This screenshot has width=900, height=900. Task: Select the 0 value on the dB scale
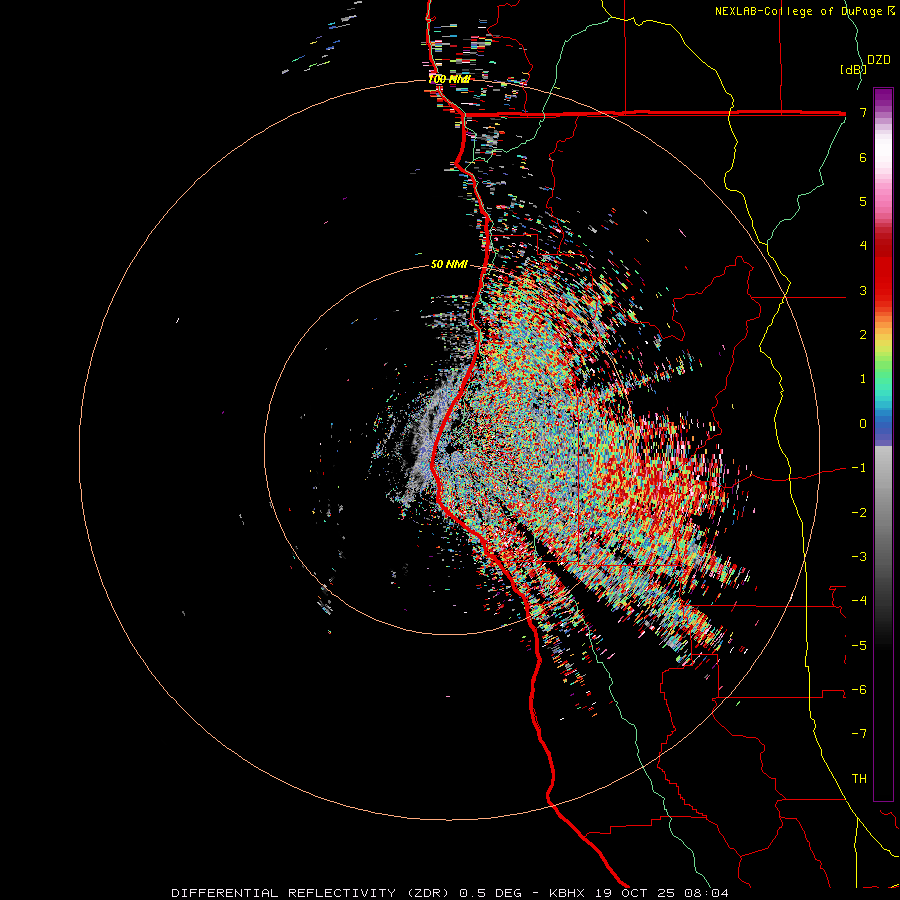click(x=863, y=424)
